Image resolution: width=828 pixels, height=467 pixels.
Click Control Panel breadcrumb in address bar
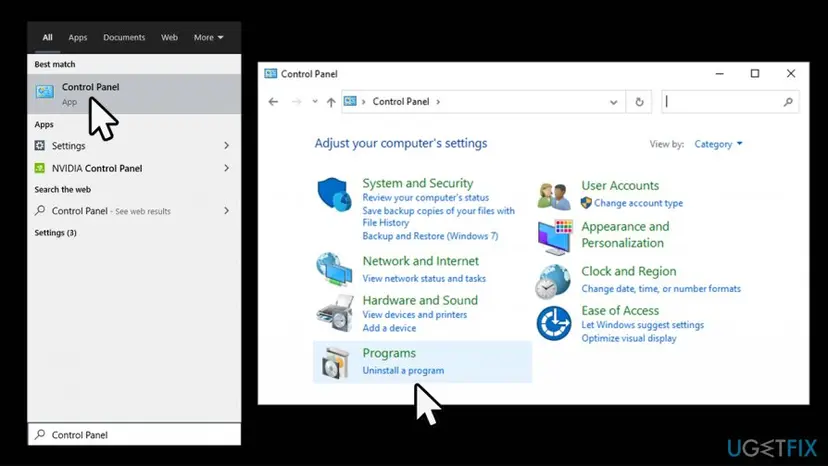401,101
